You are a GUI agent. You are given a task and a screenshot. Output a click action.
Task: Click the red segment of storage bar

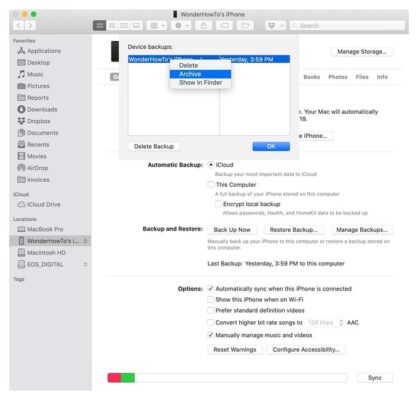click(114, 378)
